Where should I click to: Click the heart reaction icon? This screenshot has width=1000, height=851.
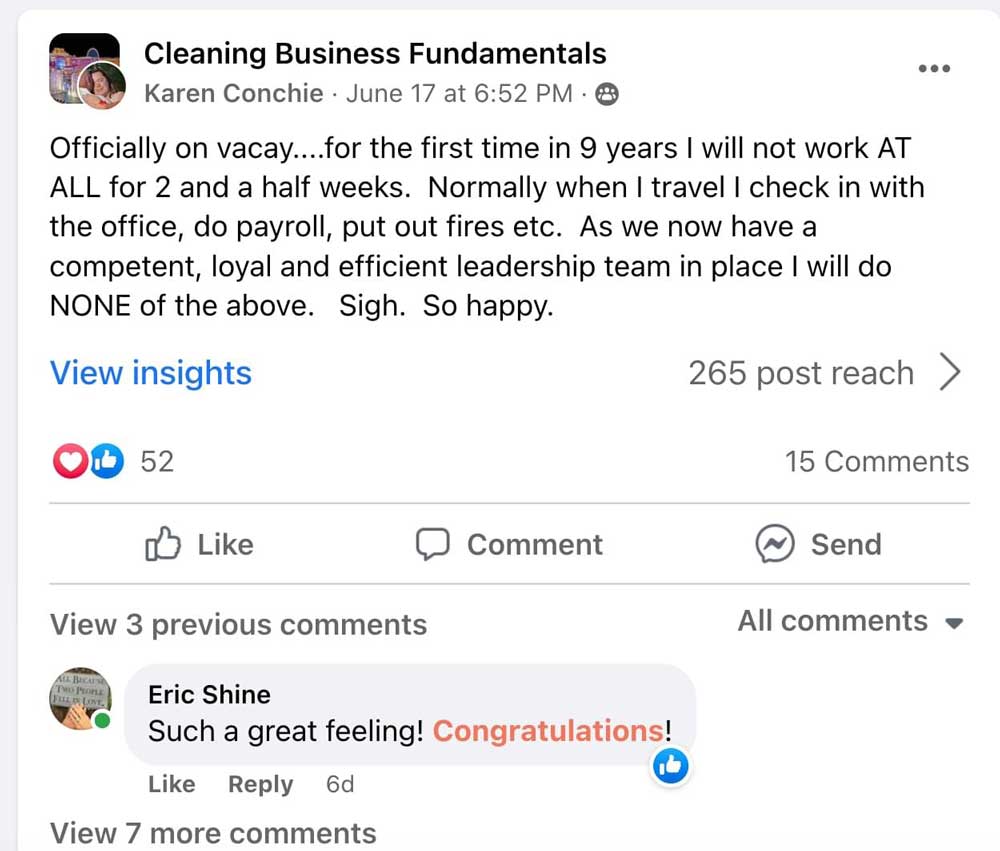tap(70, 461)
